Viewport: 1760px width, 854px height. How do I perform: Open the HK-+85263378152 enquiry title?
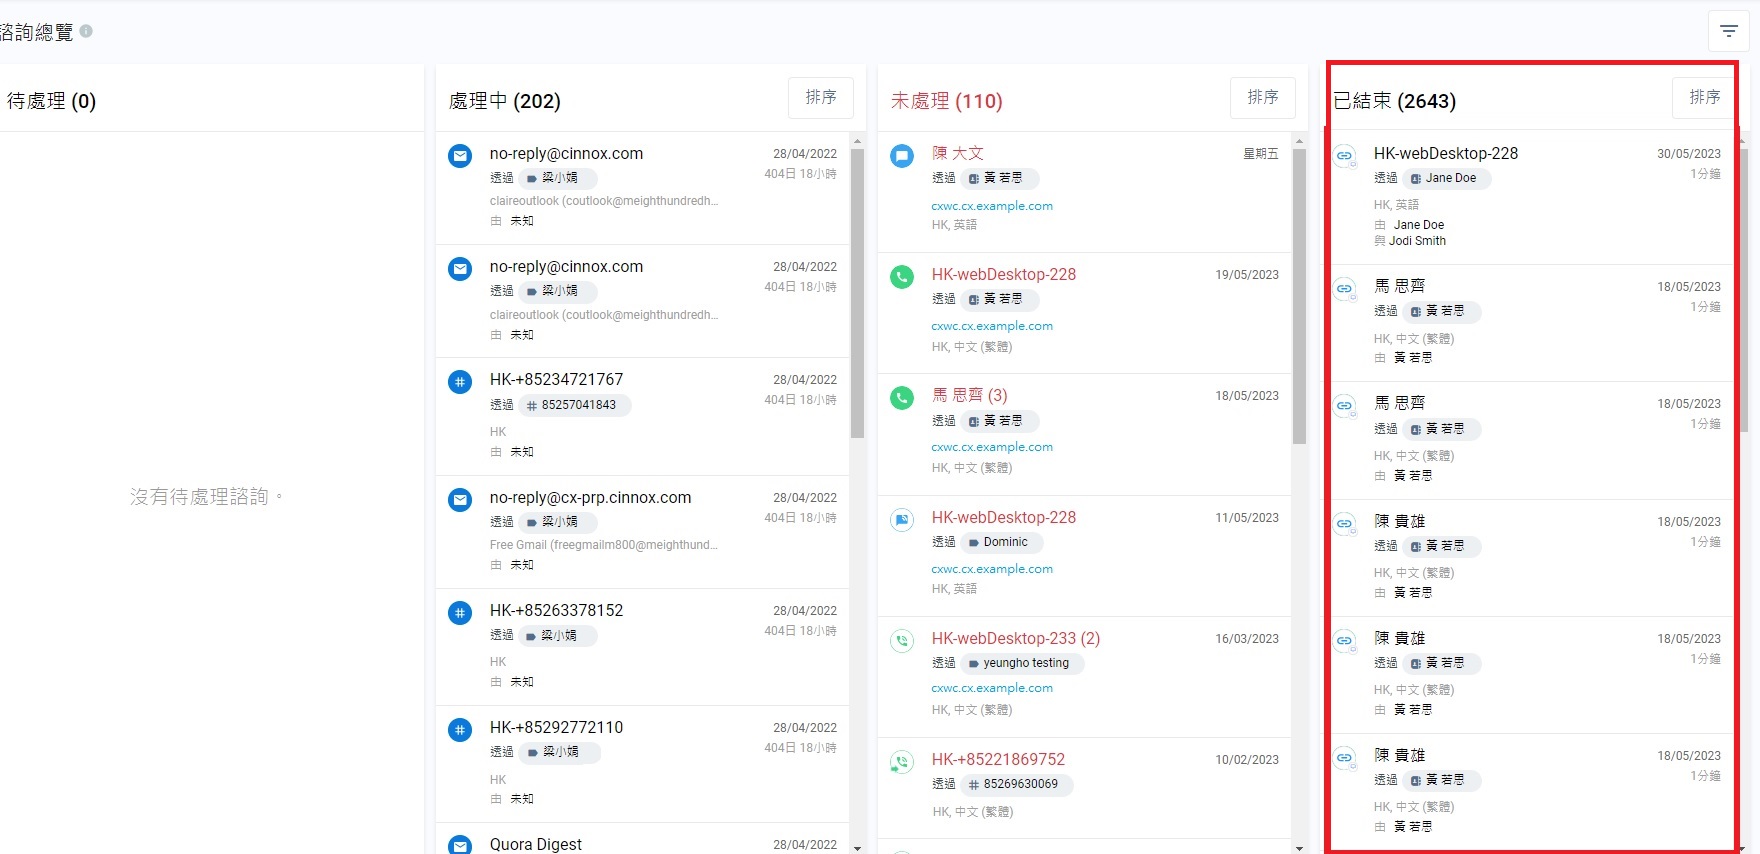click(556, 611)
